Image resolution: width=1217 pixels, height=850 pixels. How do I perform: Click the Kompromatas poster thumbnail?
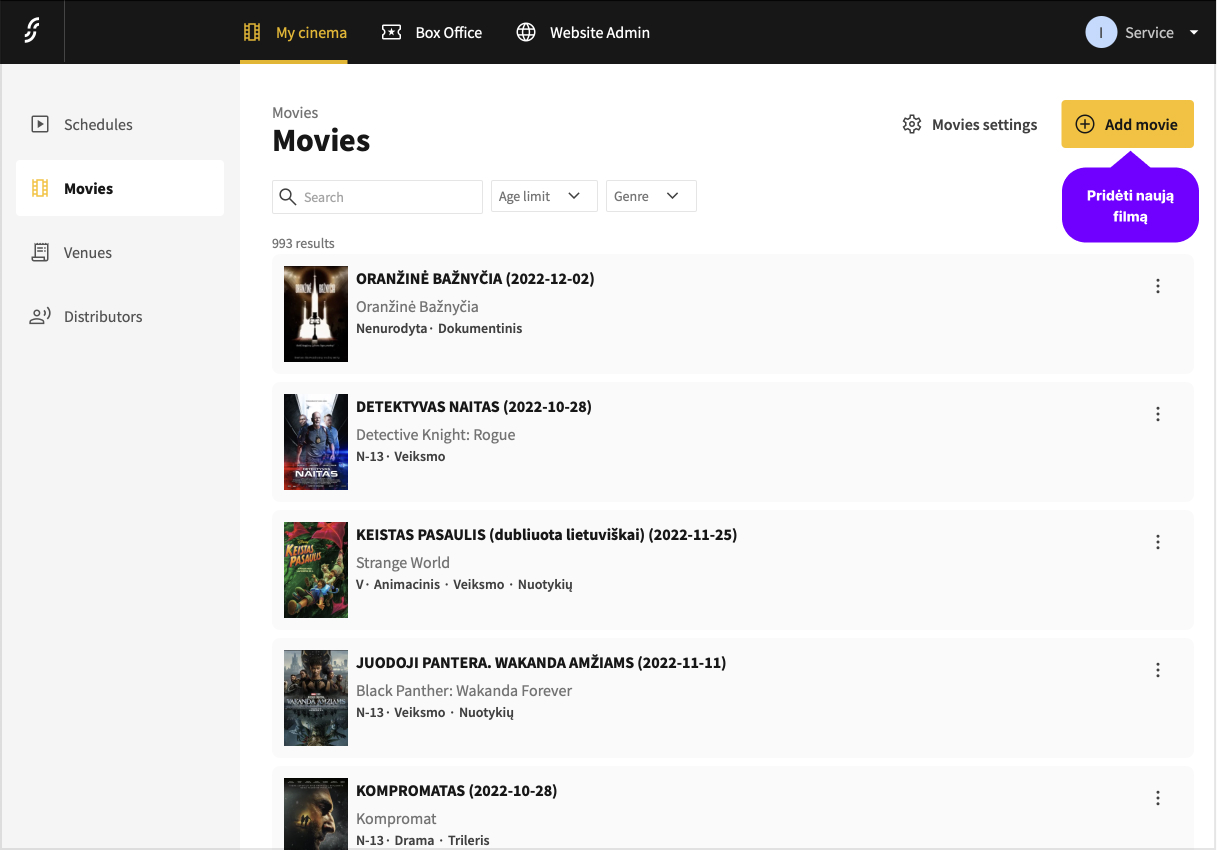(x=316, y=813)
